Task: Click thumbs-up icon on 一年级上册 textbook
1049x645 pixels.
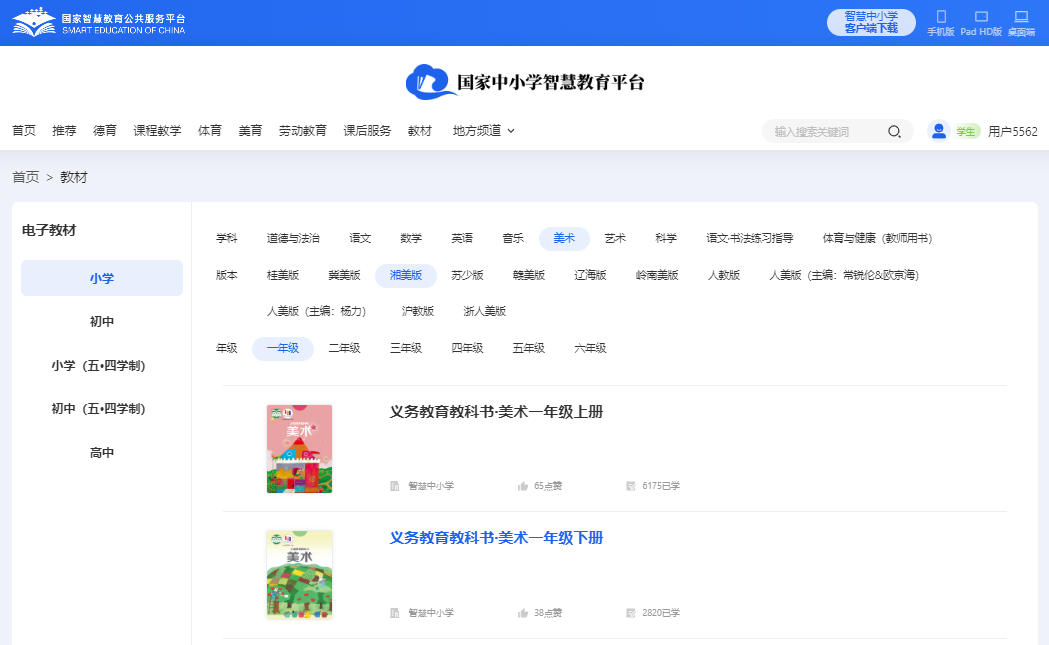Action: point(522,486)
